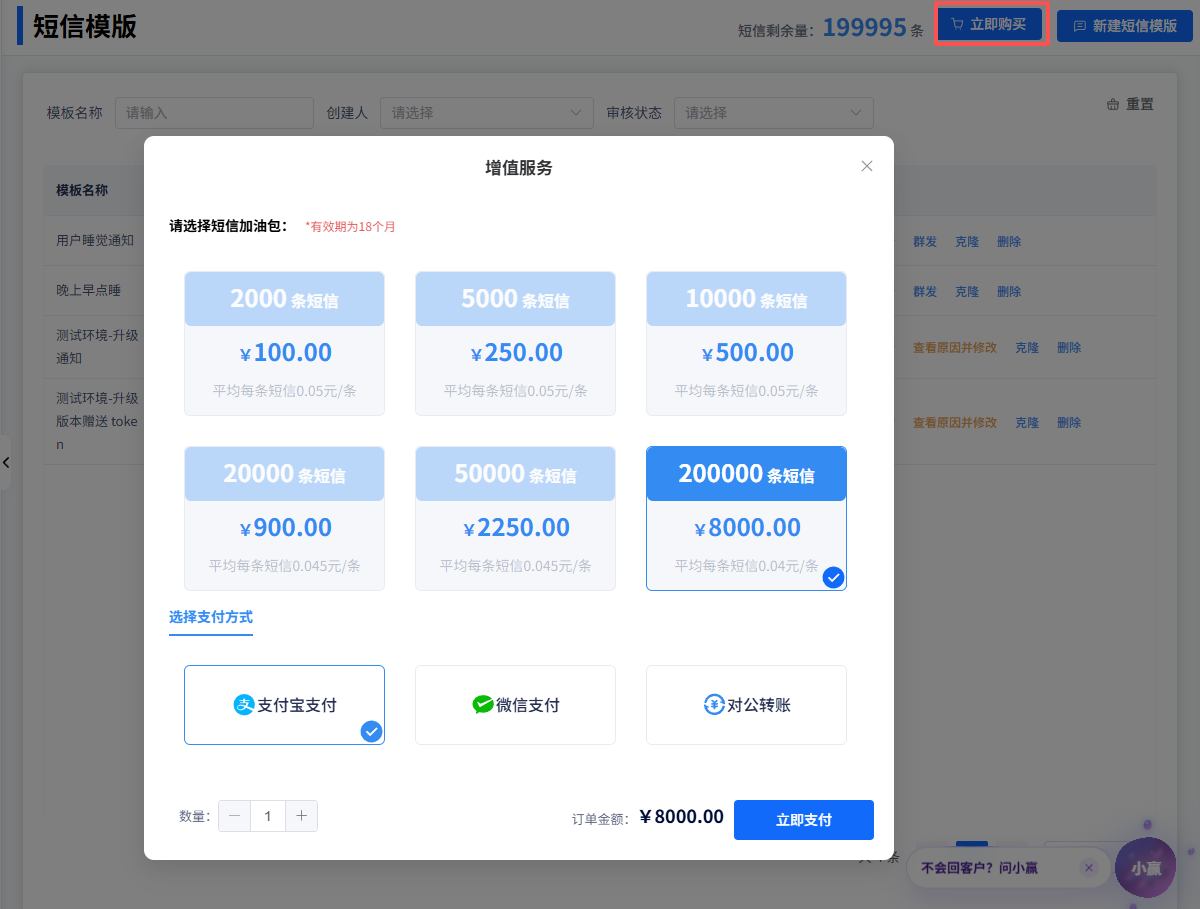
Task: Click the 重置 reset icon
Action: [x=1113, y=104]
